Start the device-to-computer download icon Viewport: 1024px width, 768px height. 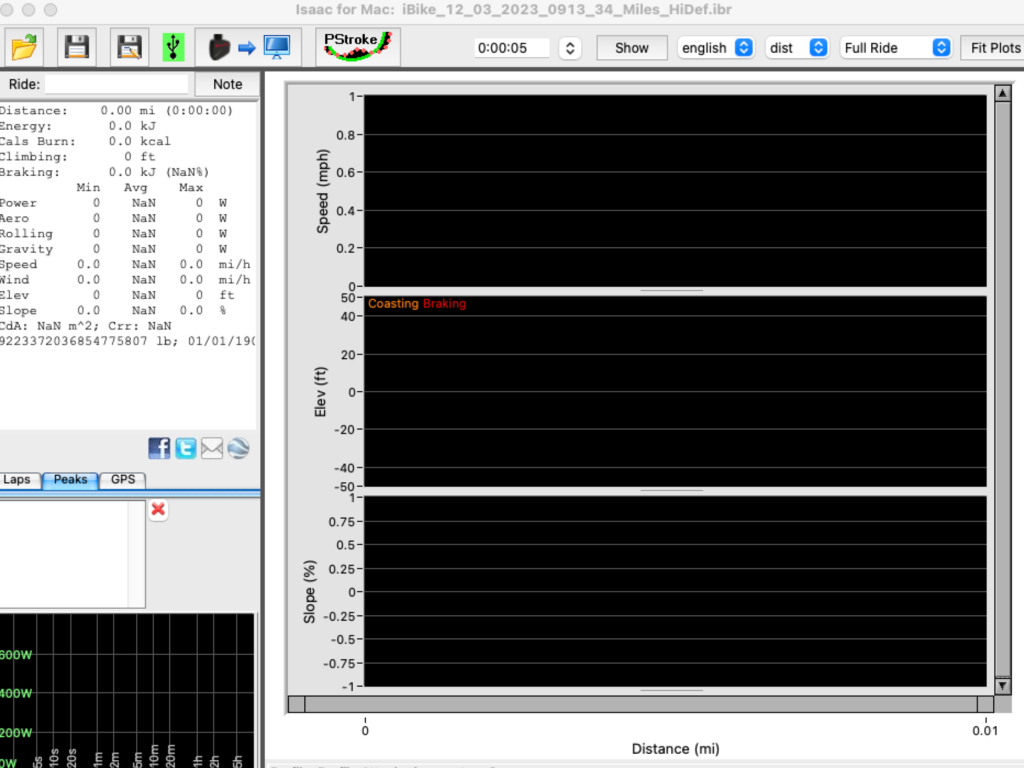[248, 46]
